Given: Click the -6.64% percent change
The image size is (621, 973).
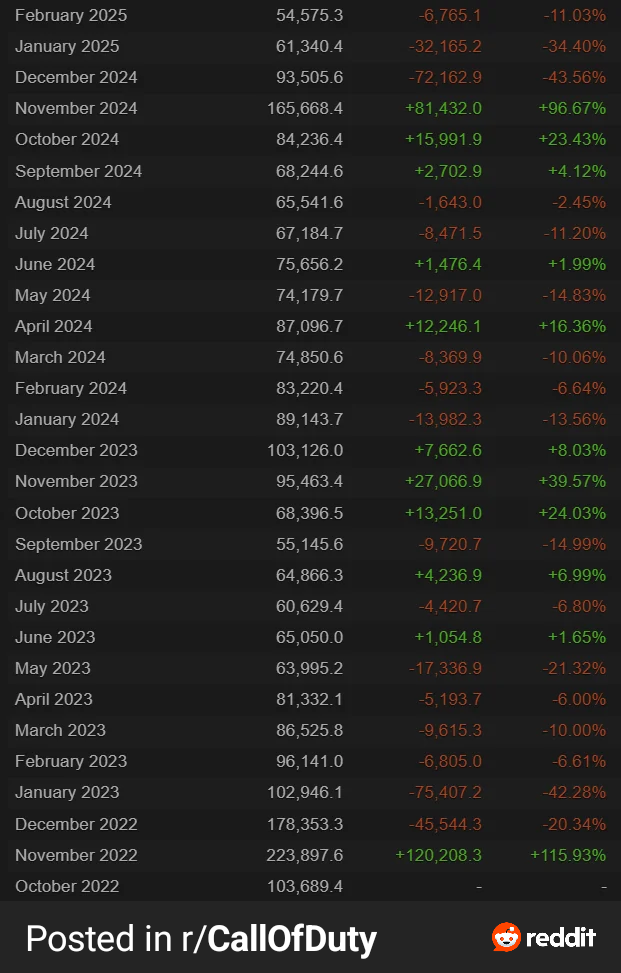Looking at the screenshot, I should tap(579, 388).
